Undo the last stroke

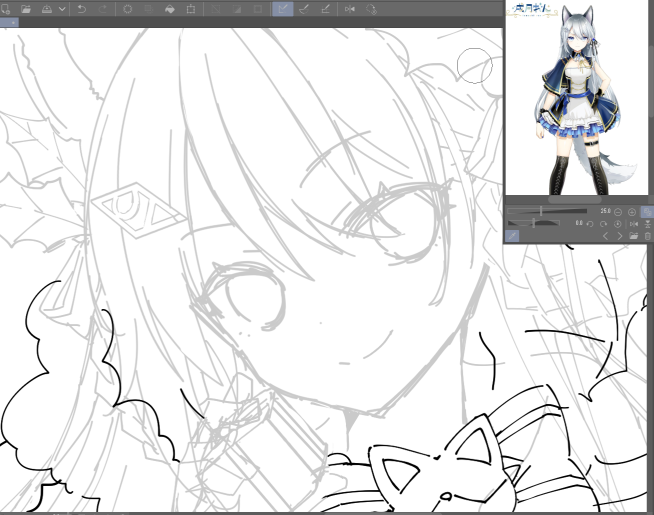[x=82, y=9]
